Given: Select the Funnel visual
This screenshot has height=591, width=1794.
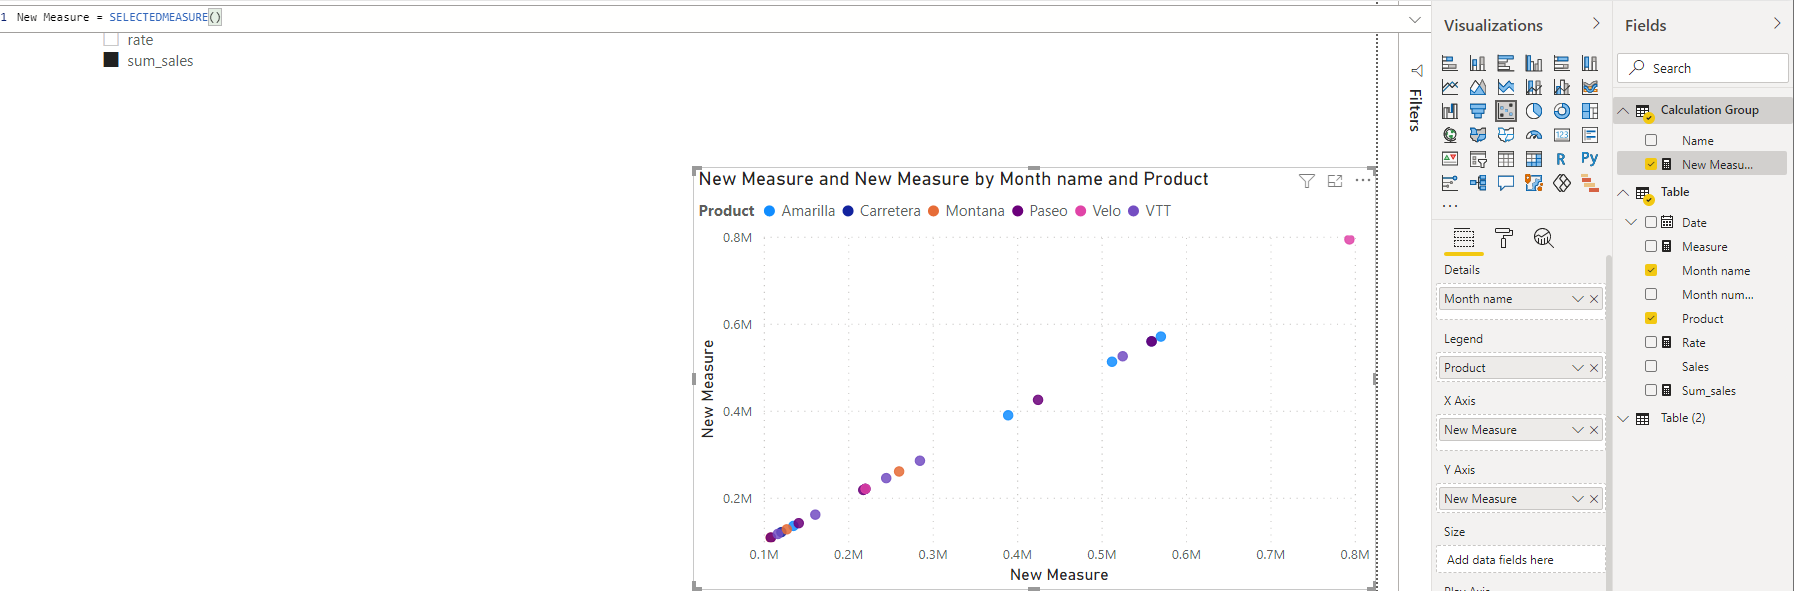Looking at the screenshot, I should pyautogui.click(x=1478, y=111).
